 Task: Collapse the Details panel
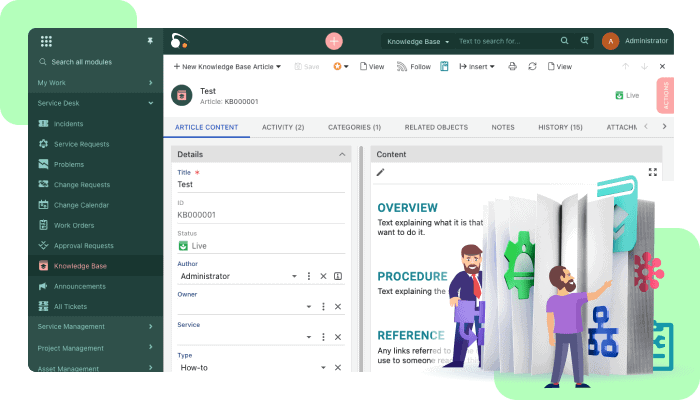(x=342, y=155)
